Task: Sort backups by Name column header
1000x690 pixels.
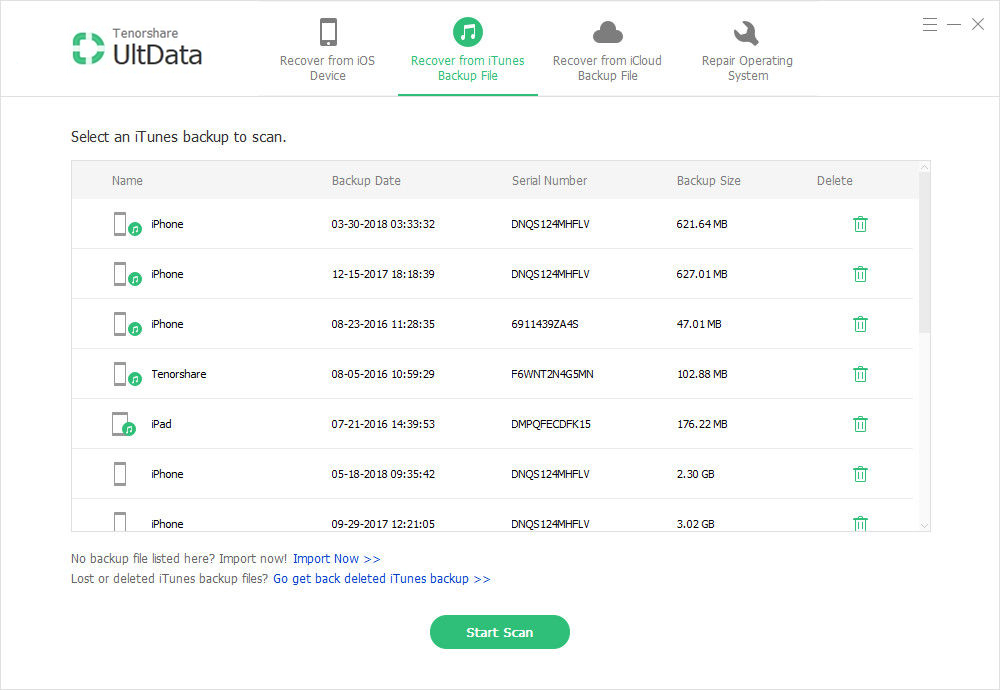Action: [x=127, y=180]
